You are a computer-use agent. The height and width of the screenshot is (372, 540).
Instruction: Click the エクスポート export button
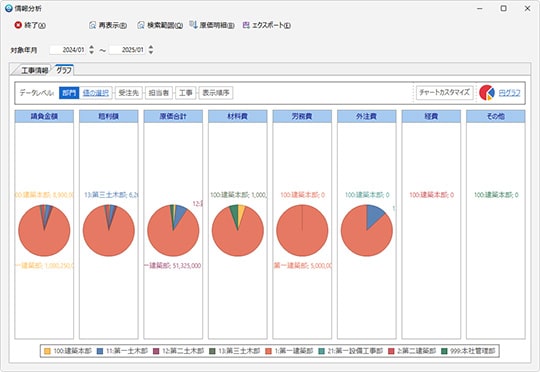click(x=267, y=25)
